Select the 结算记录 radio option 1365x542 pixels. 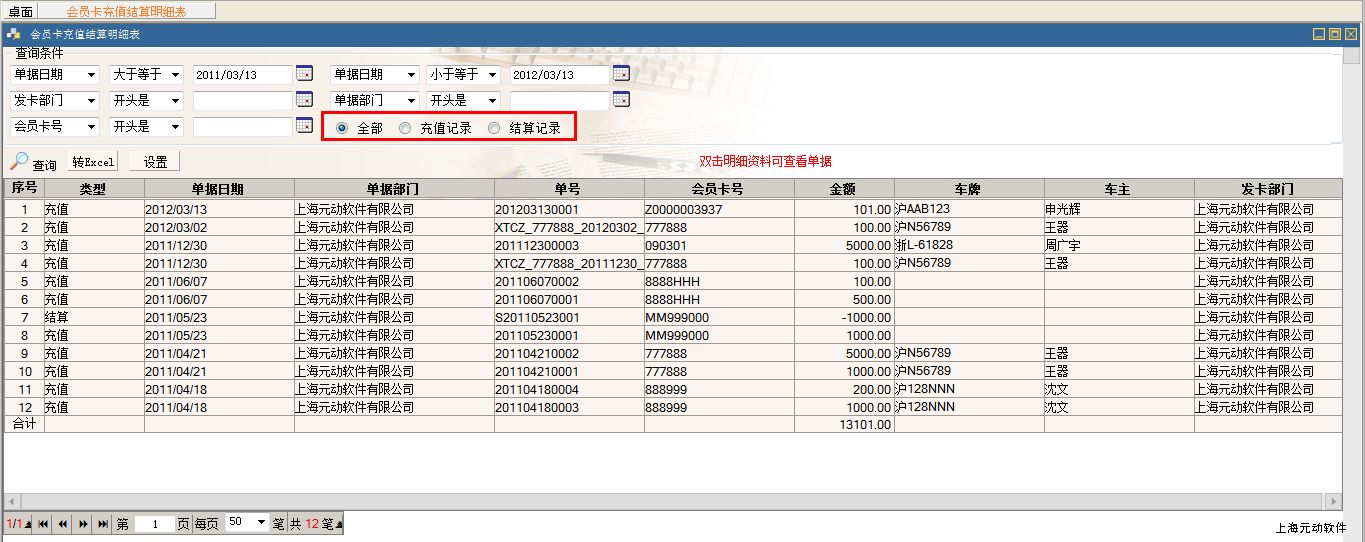coord(494,128)
